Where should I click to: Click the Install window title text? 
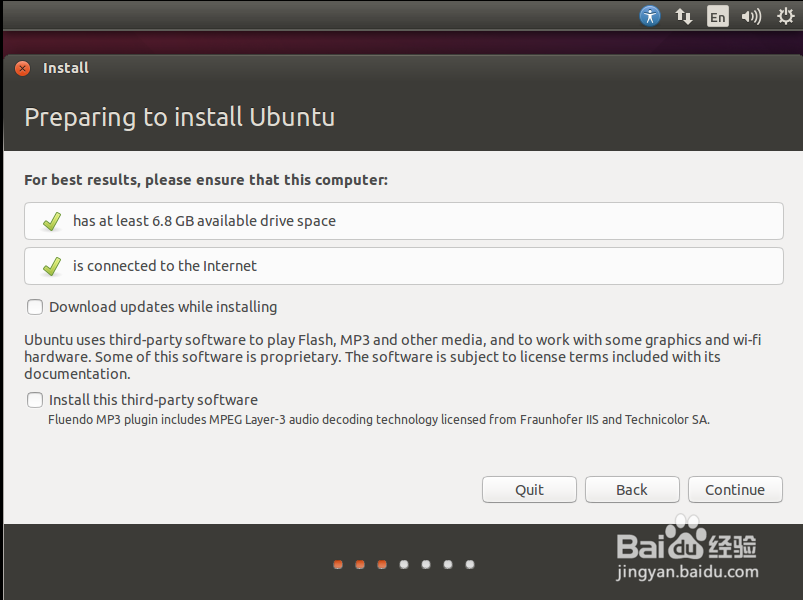point(66,68)
